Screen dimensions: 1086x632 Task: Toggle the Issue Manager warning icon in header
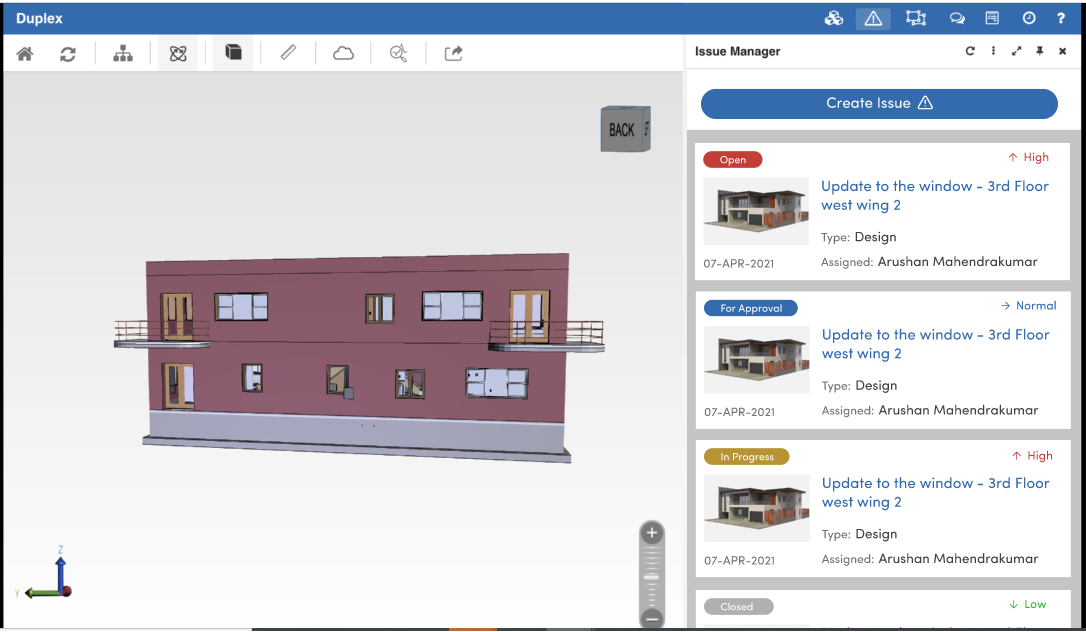pos(873,19)
